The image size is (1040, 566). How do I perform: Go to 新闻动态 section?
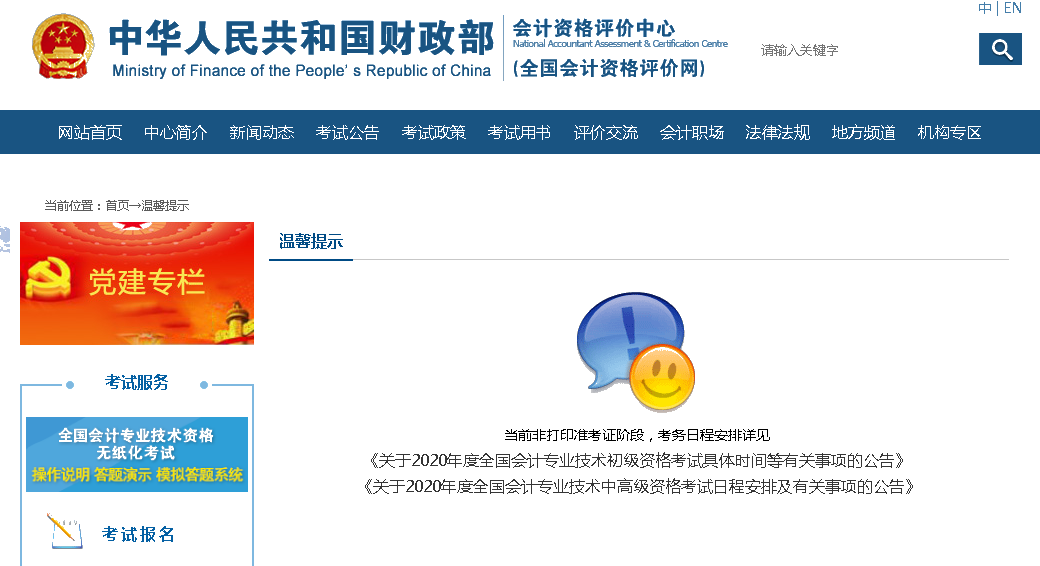pyautogui.click(x=262, y=132)
